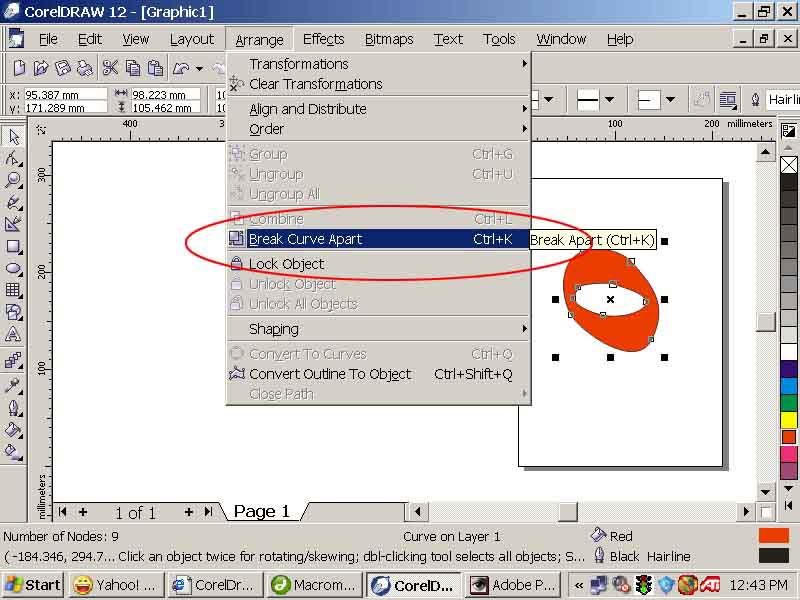Viewport: 800px width, 600px height.
Task: Switch to the Page 1 tab
Action: coord(262,511)
